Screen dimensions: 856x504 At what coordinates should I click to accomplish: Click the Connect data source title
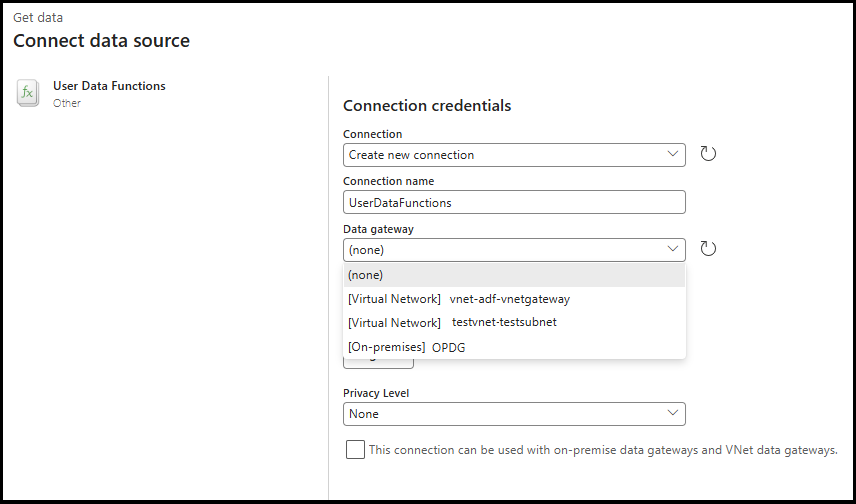click(102, 40)
